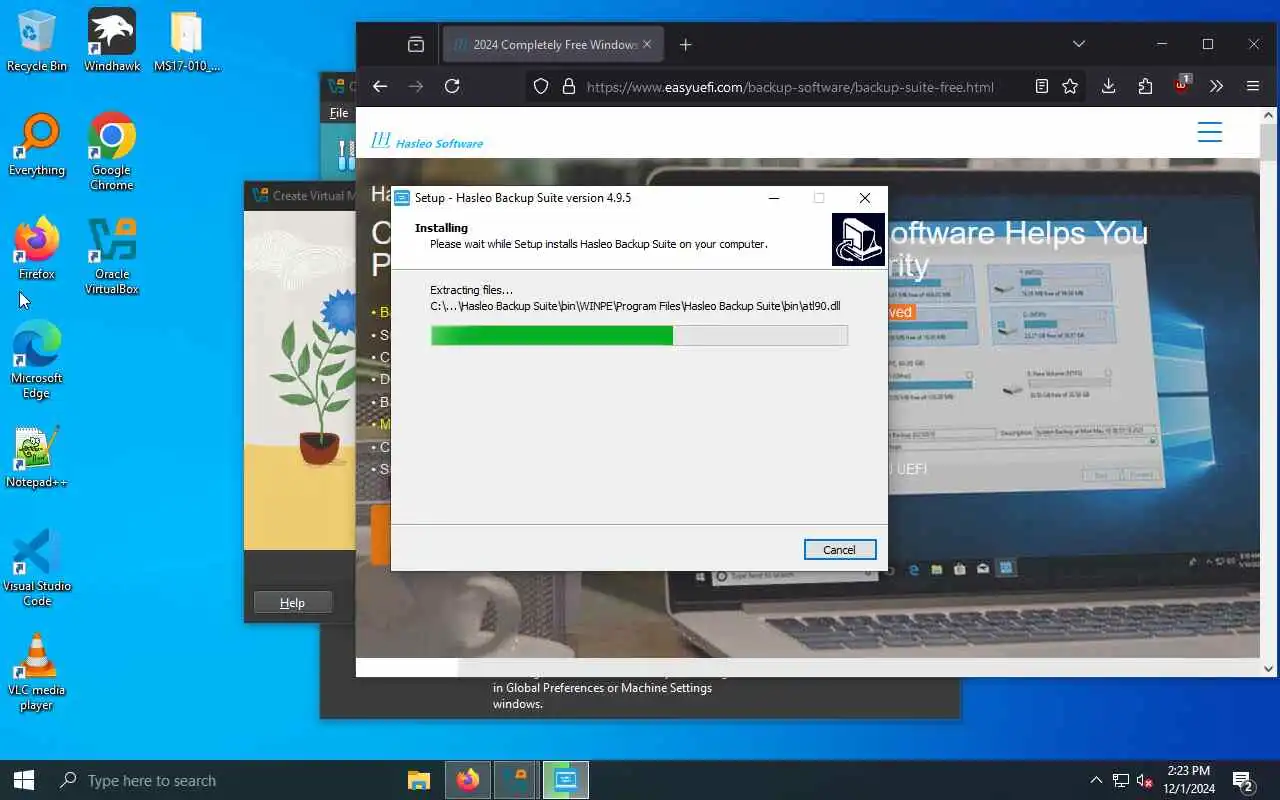Click the installation progress bar

point(639,335)
